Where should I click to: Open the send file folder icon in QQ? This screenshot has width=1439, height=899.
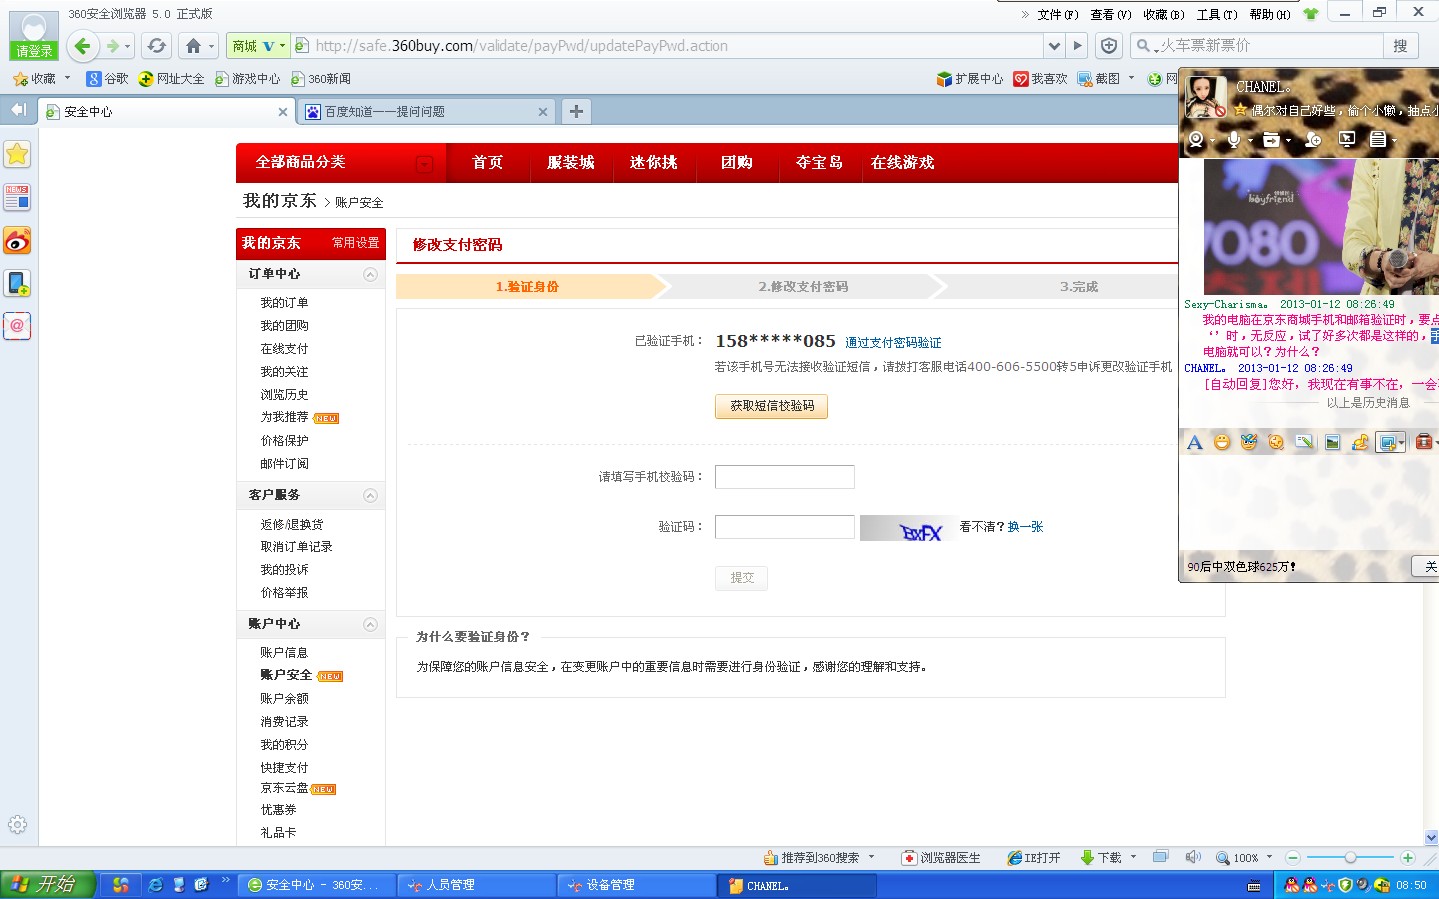point(1271,140)
